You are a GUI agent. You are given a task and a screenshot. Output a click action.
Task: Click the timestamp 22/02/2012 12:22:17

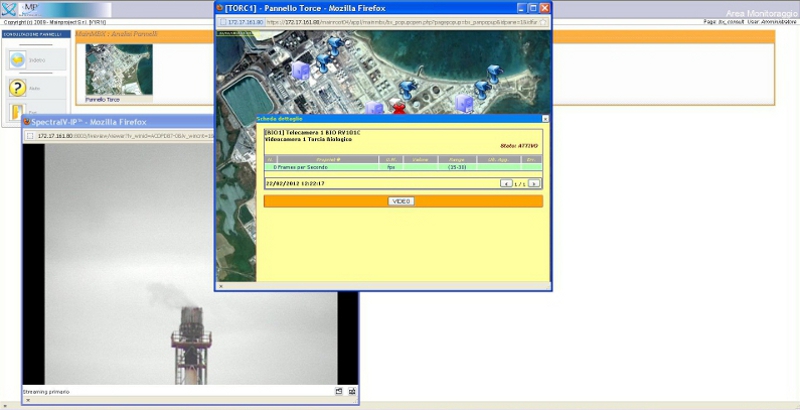[295, 184]
